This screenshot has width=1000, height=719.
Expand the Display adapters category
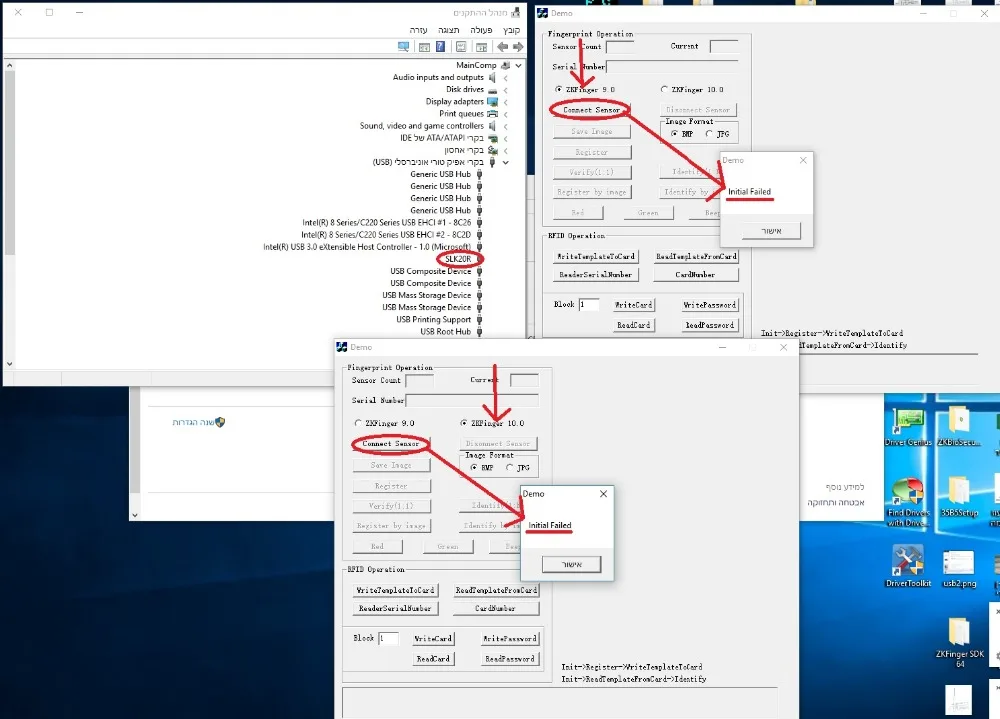click(x=506, y=102)
